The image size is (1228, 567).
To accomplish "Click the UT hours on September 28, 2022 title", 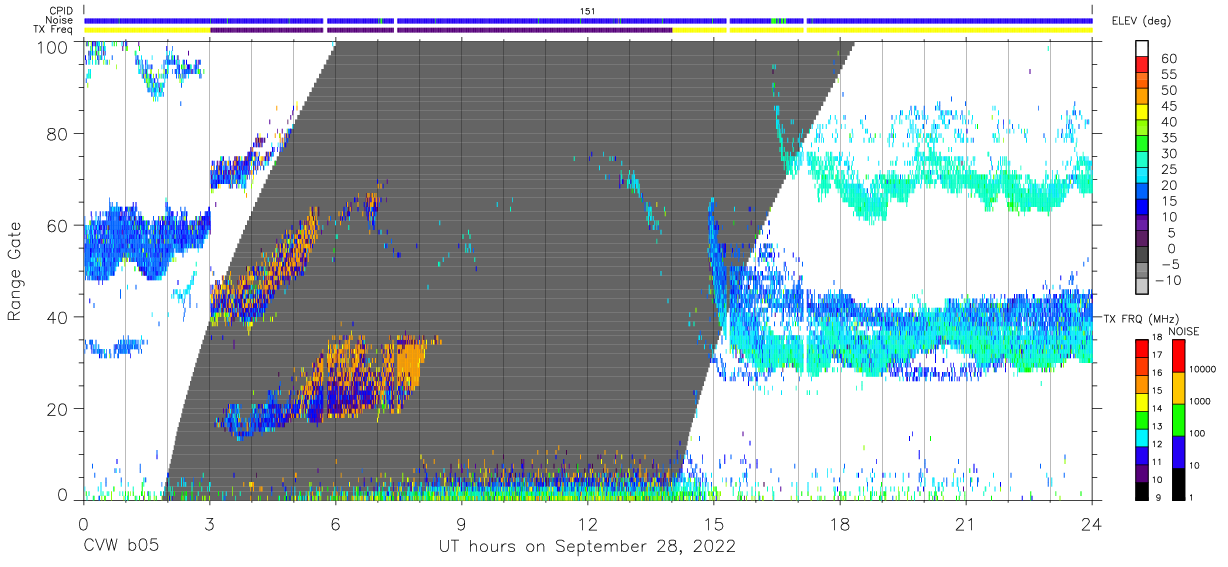I will tap(587, 547).
